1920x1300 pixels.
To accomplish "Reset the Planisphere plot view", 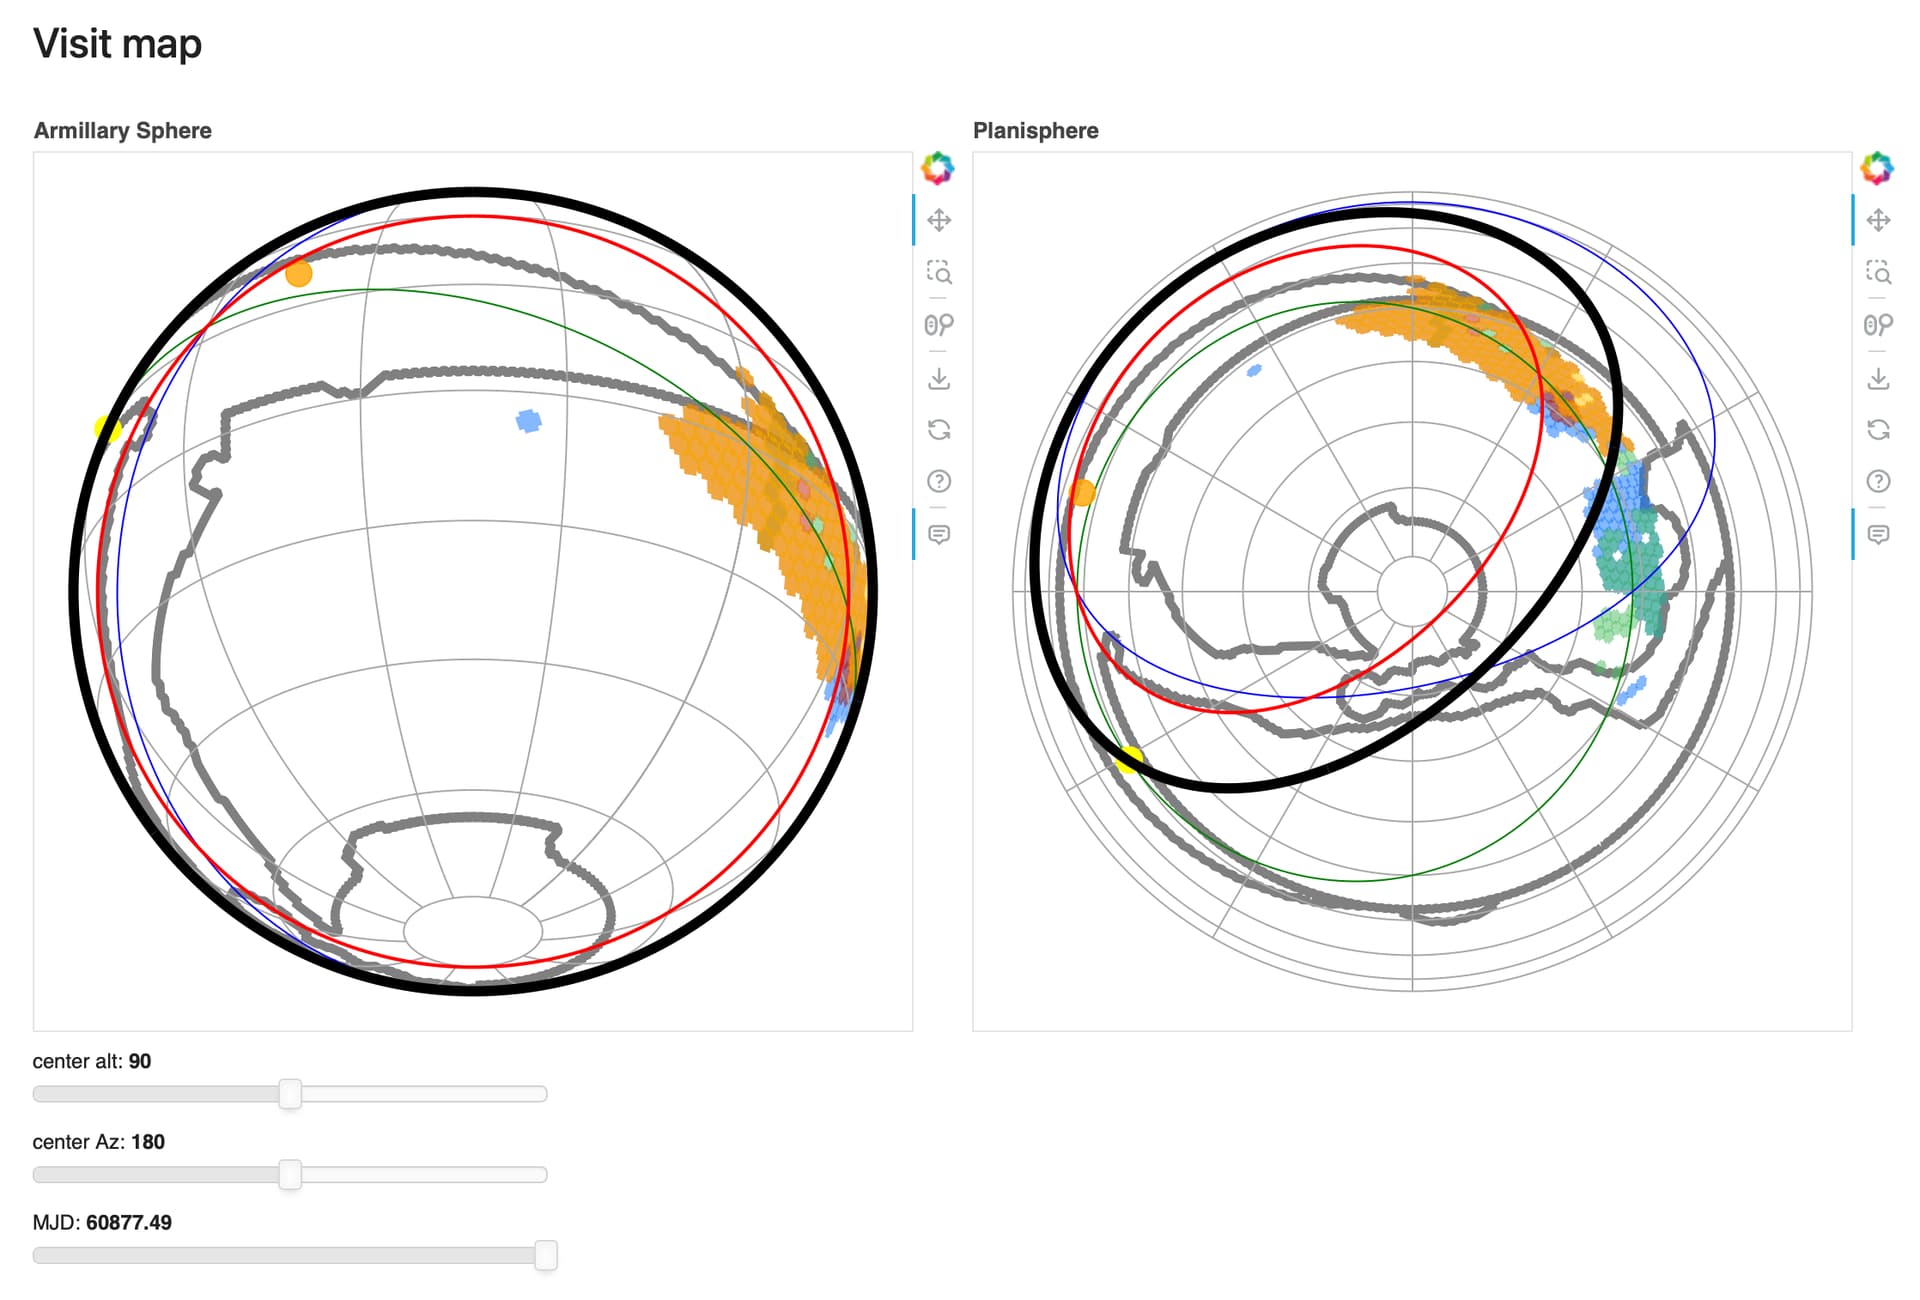I will tap(1878, 430).
